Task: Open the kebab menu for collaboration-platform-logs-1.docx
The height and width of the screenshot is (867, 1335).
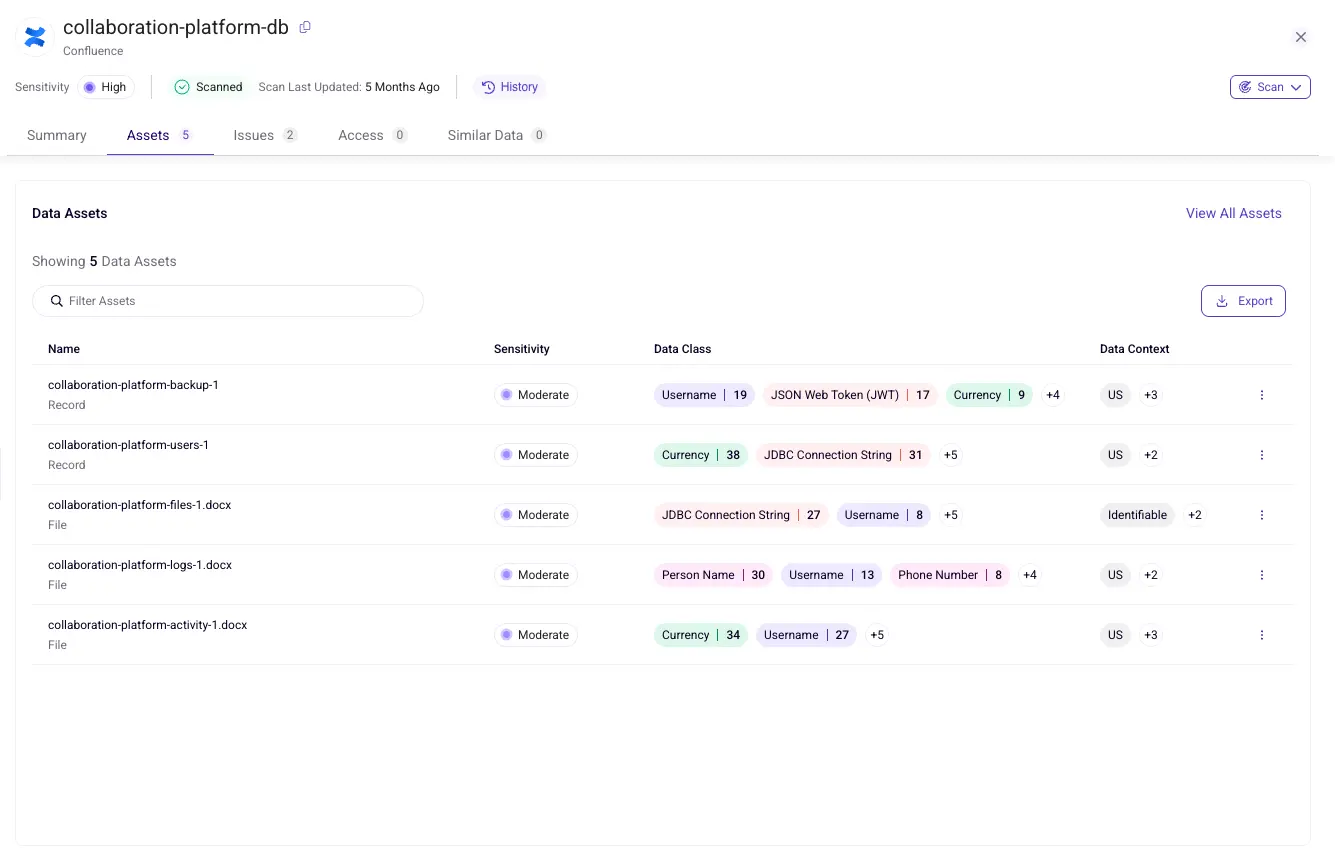Action: tap(1261, 574)
